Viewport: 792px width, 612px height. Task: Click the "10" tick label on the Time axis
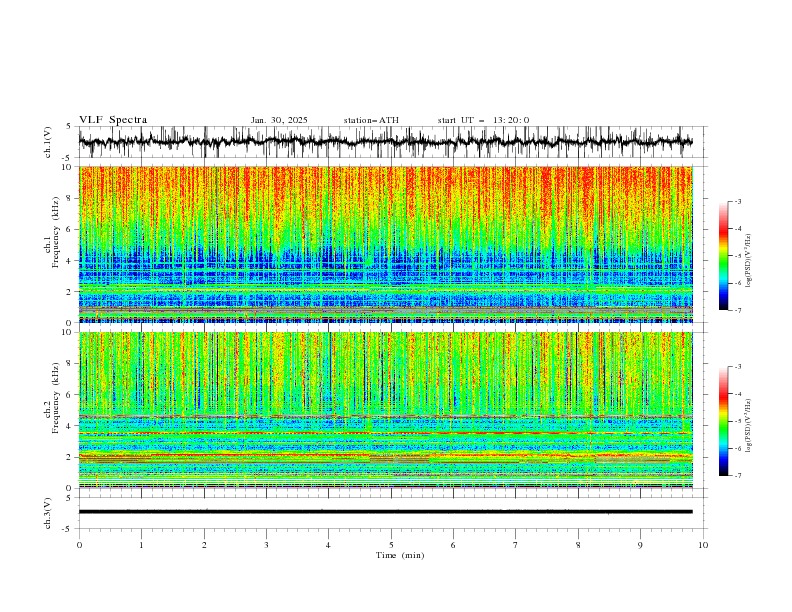coord(703,545)
